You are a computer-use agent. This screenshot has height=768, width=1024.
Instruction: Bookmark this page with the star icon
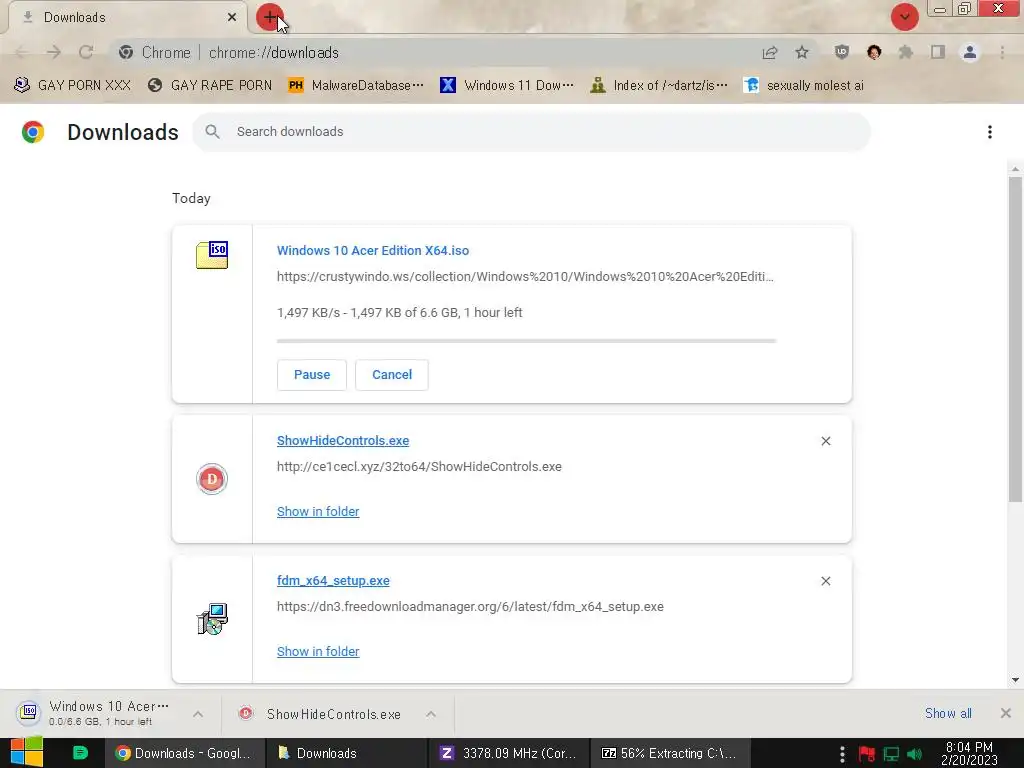pos(802,52)
